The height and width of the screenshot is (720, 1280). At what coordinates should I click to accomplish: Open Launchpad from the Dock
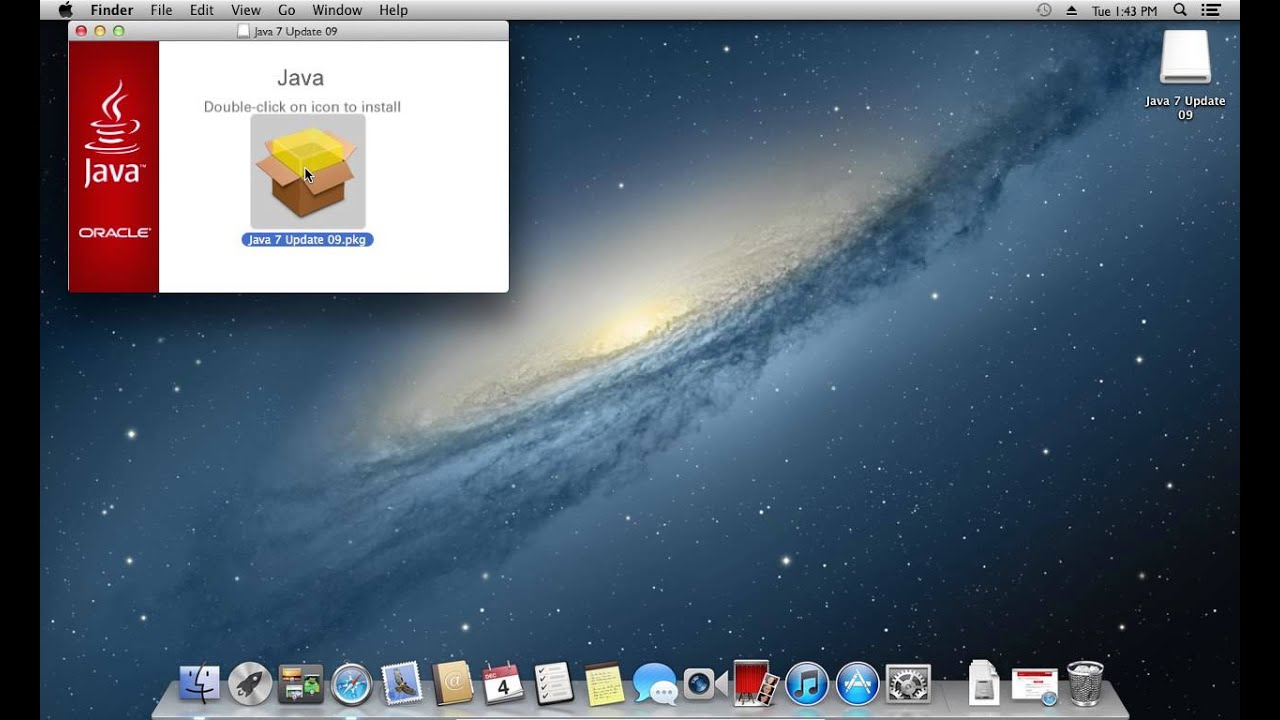click(250, 684)
